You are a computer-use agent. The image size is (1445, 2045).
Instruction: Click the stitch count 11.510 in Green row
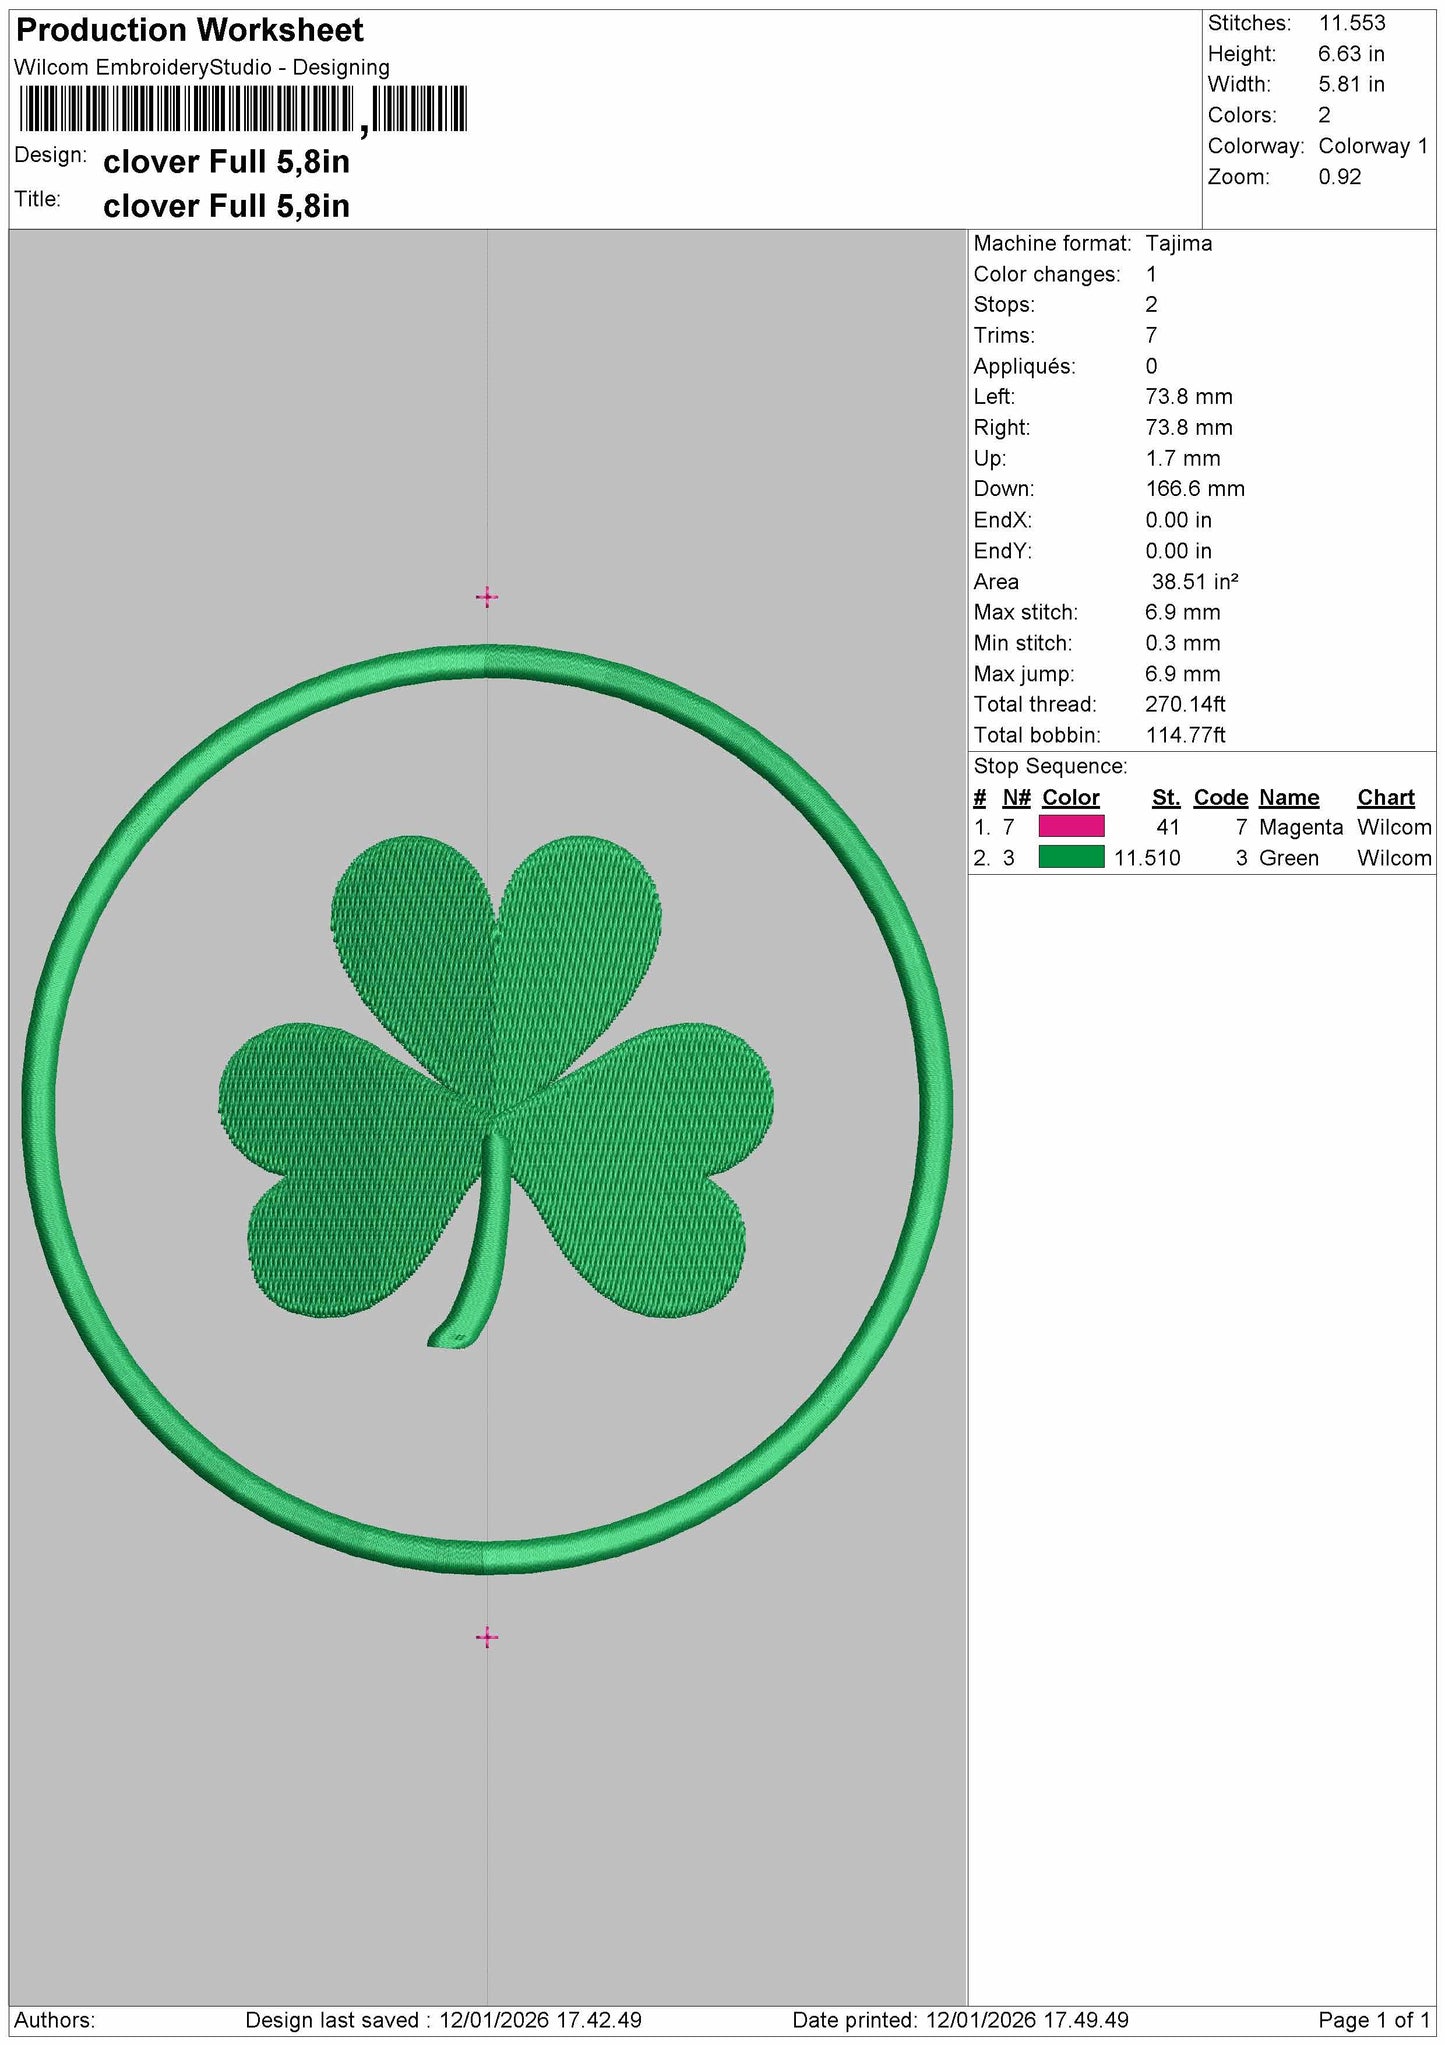1147,858
